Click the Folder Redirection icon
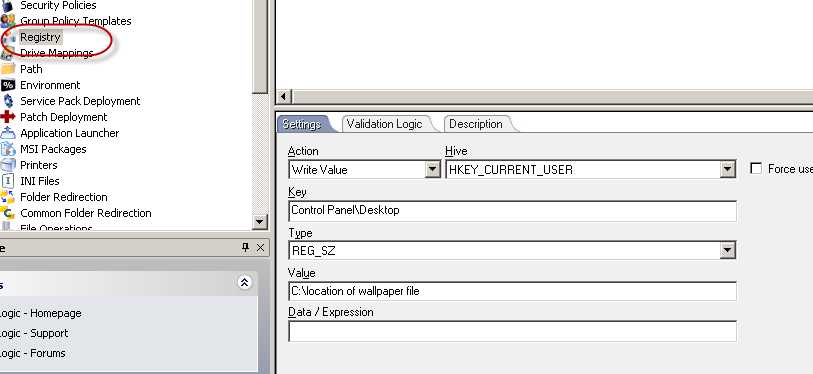813x374 pixels. pyautogui.click(x=7, y=197)
